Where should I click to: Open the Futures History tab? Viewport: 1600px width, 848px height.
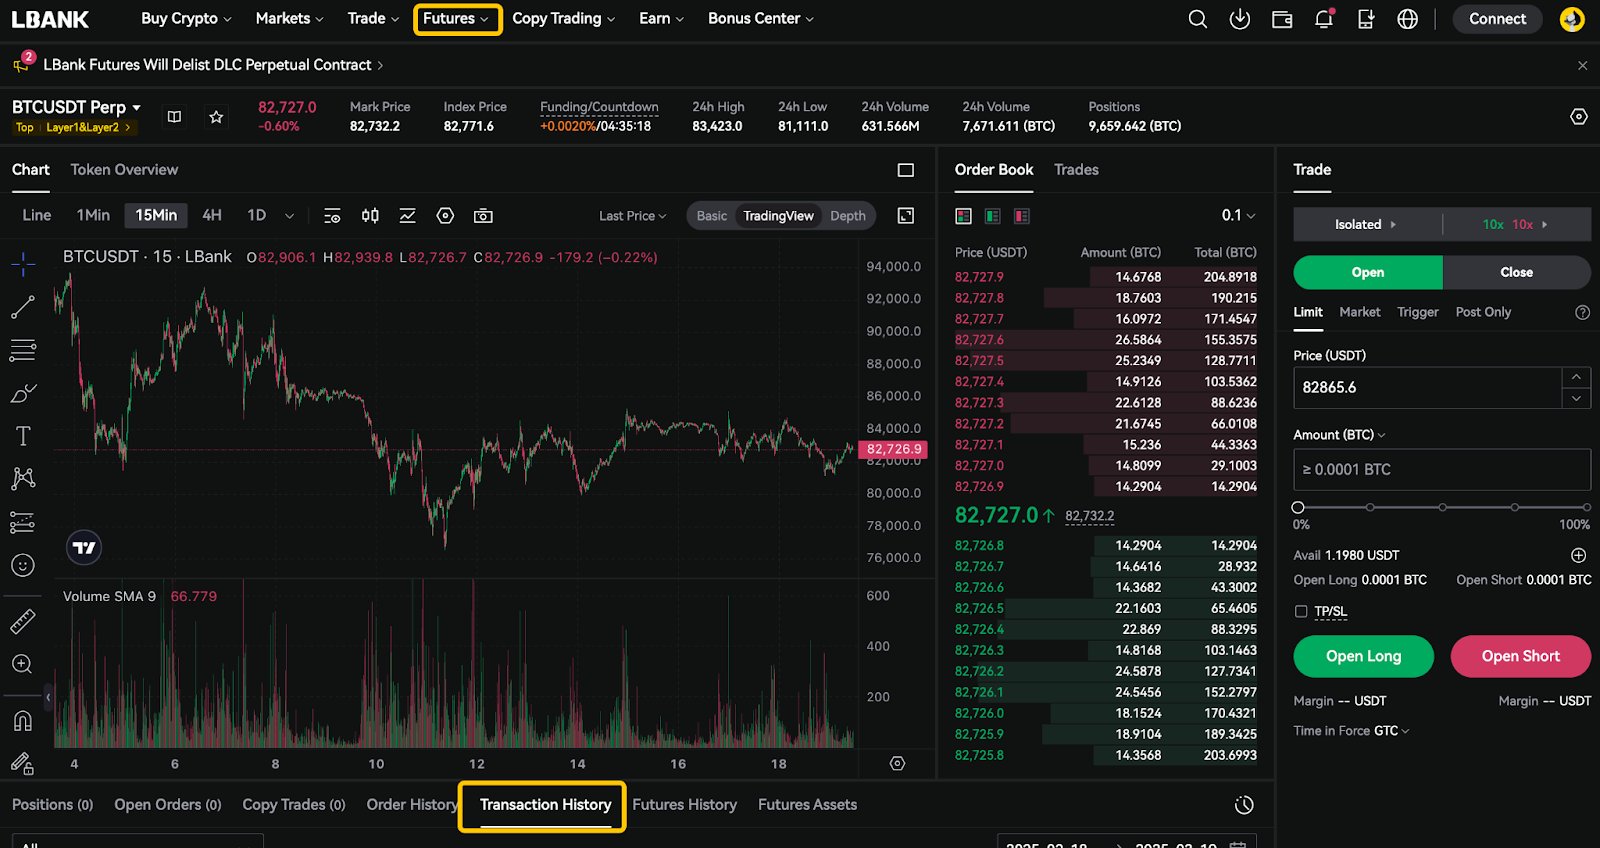tap(684, 805)
